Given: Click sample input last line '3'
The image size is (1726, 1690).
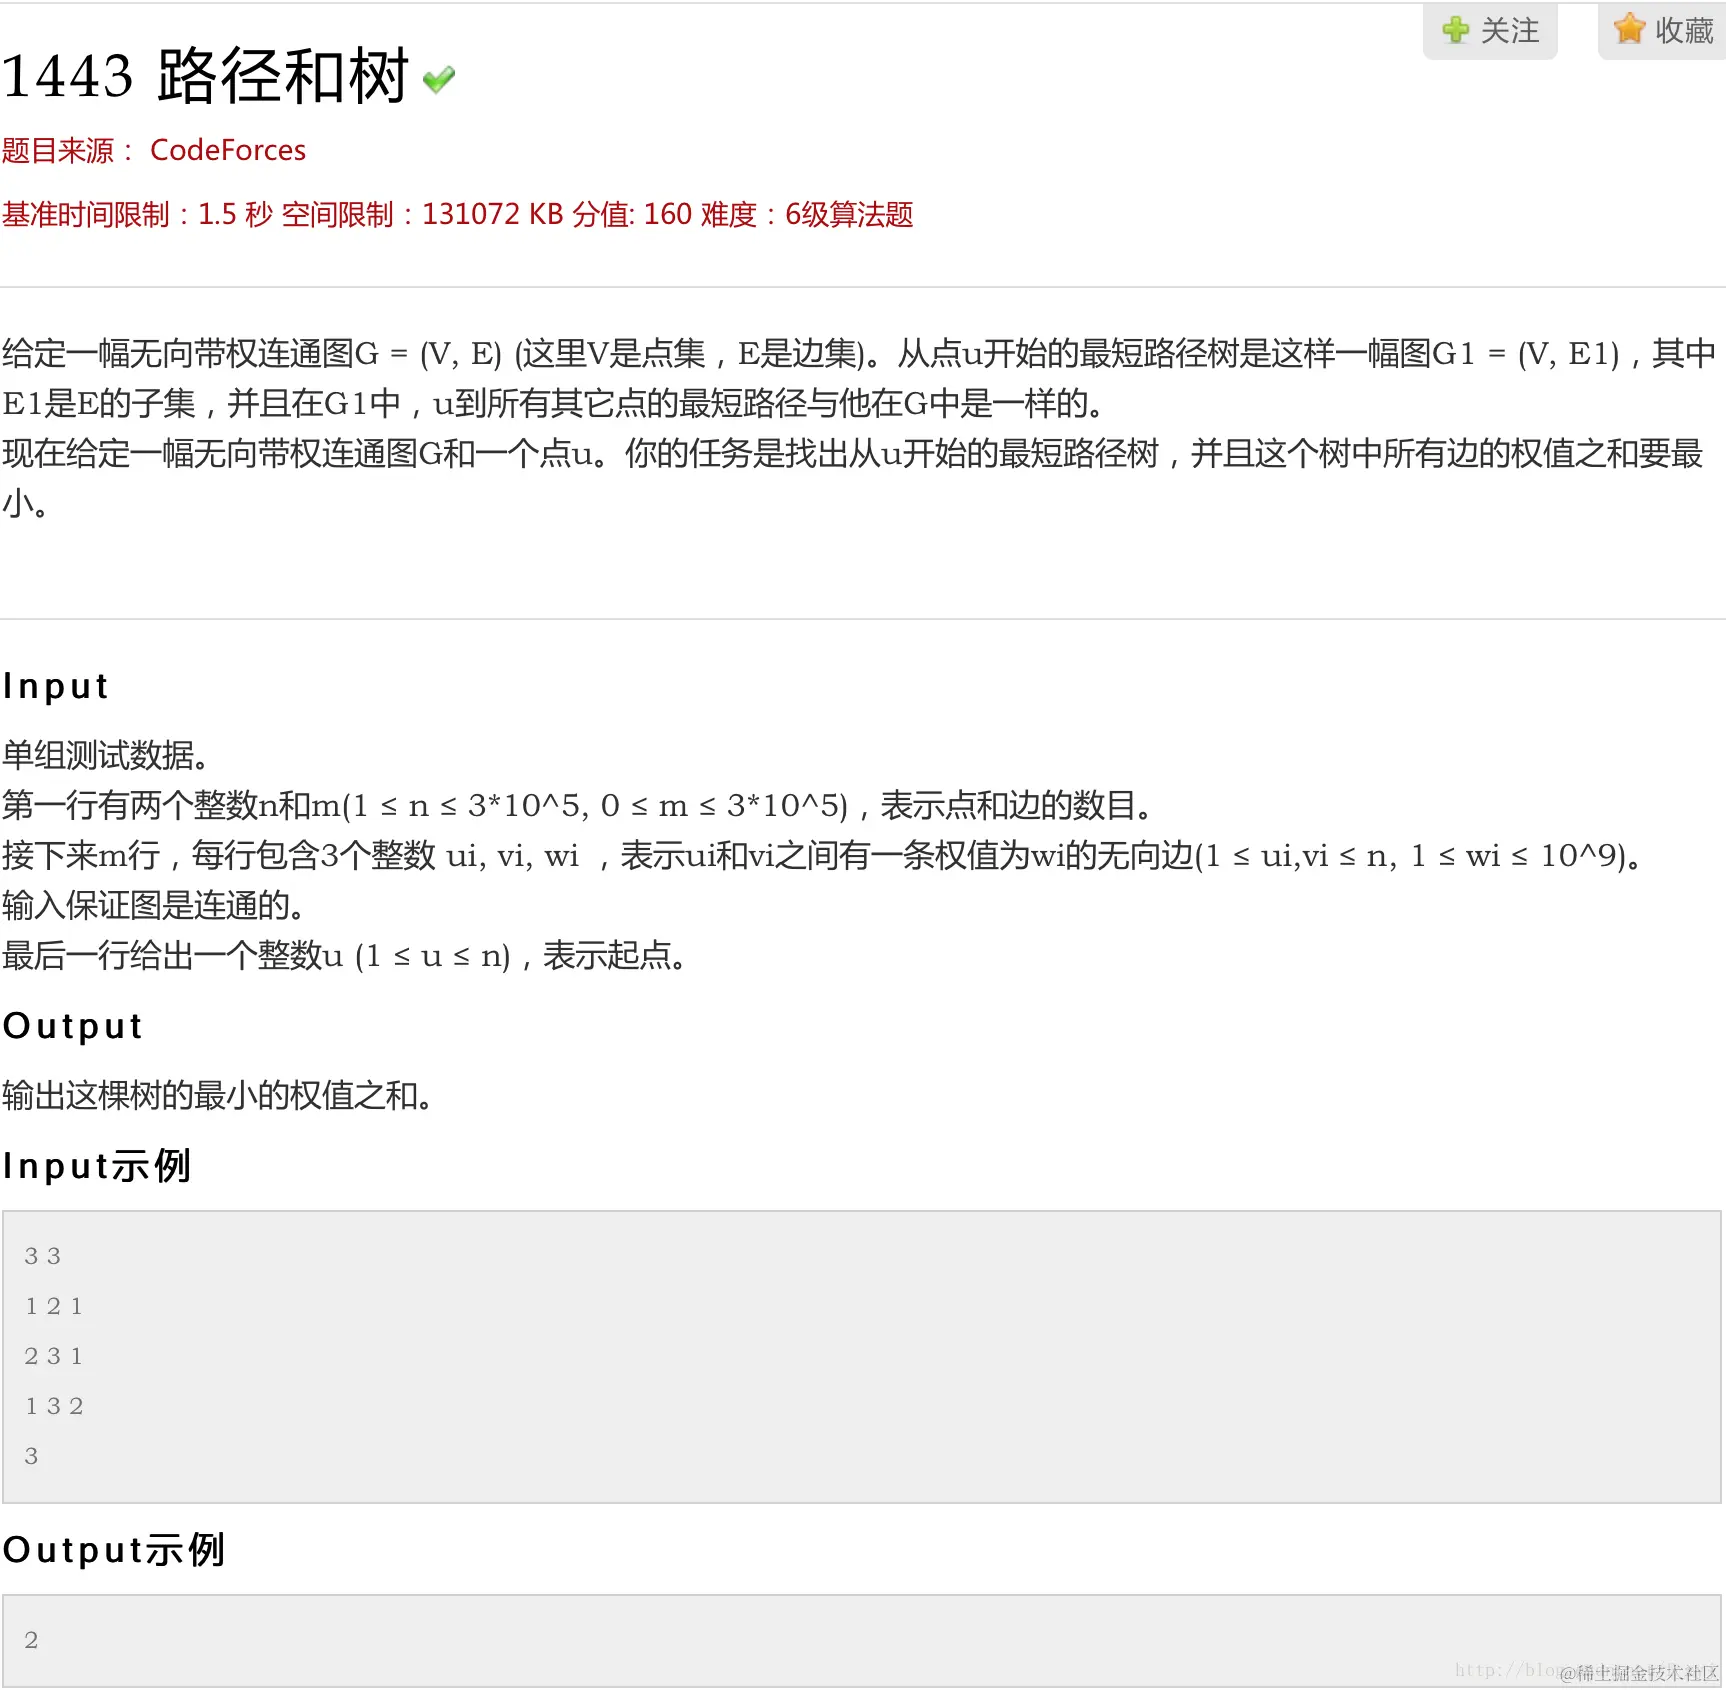Looking at the screenshot, I should (x=32, y=1456).
